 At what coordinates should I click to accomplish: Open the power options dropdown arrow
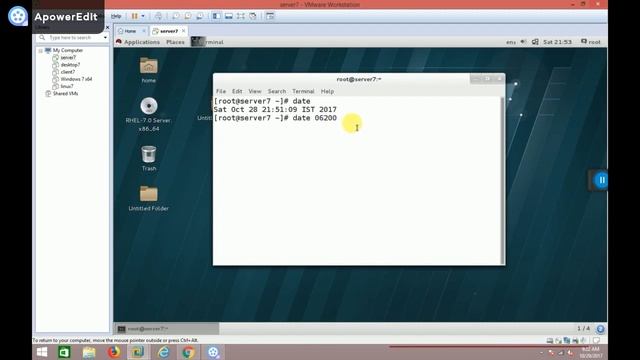143,16
